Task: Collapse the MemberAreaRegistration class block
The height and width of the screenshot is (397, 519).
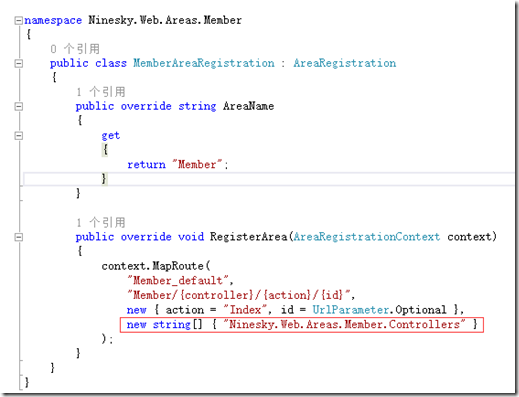Action: coord(18,63)
